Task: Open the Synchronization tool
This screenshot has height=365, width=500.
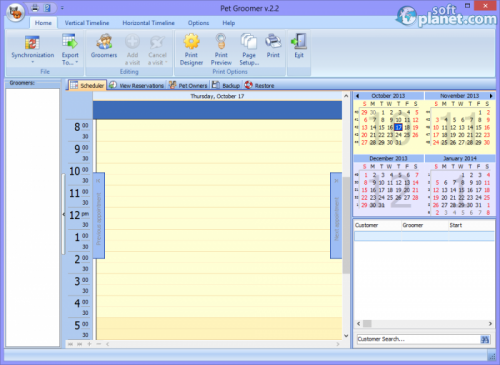Action: pyautogui.click(x=33, y=49)
